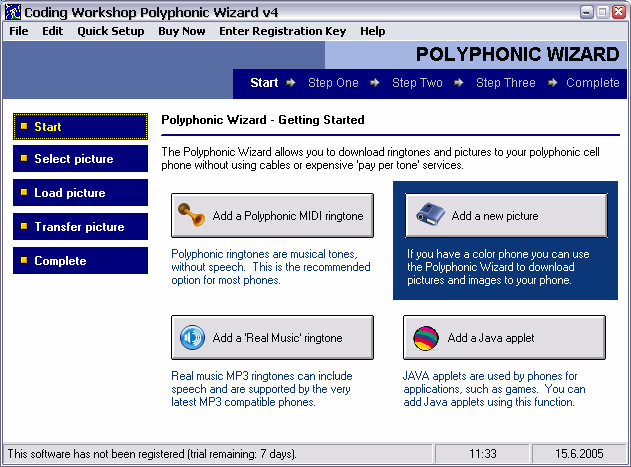Viewport: 631px width, 467px height.
Task: Click the intro paragraph about downloading ringtones
Action: click(x=380, y=158)
